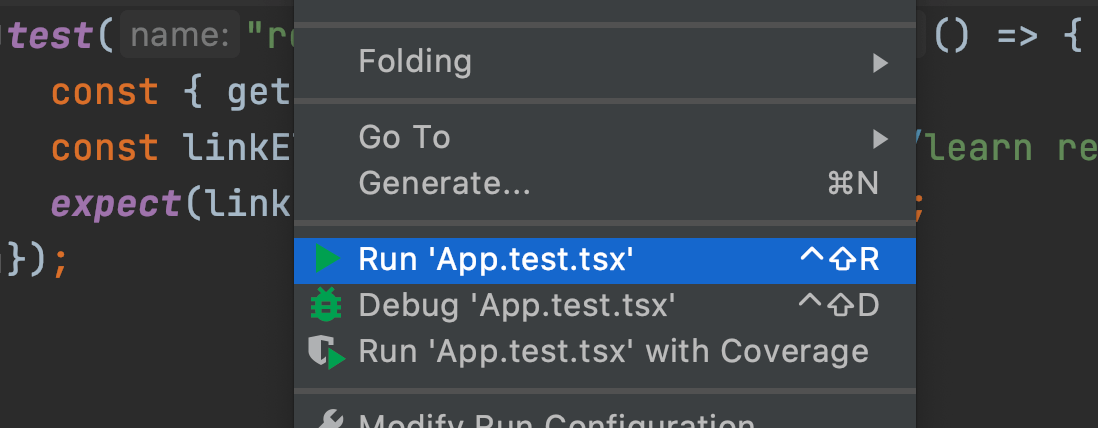Choose Generate... from the context menu
1098x428 pixels.
(444, 183)
